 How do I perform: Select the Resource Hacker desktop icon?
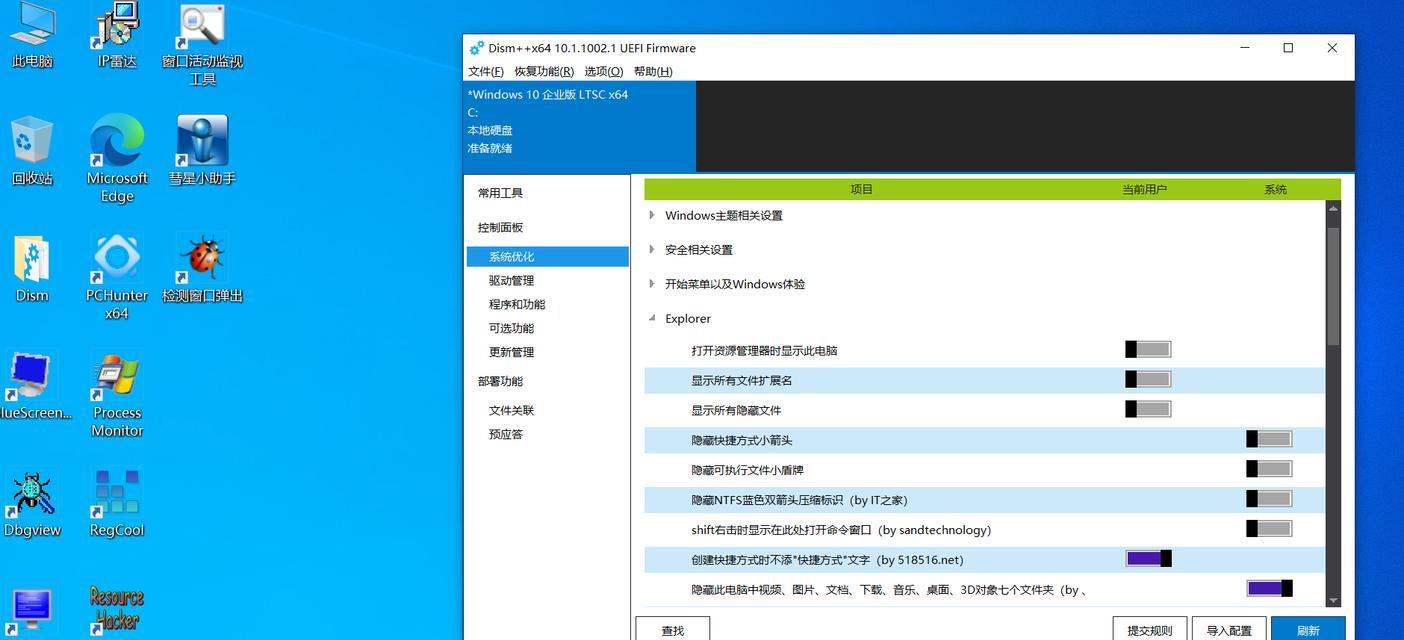pyautogui.click(x=117, y=610)
